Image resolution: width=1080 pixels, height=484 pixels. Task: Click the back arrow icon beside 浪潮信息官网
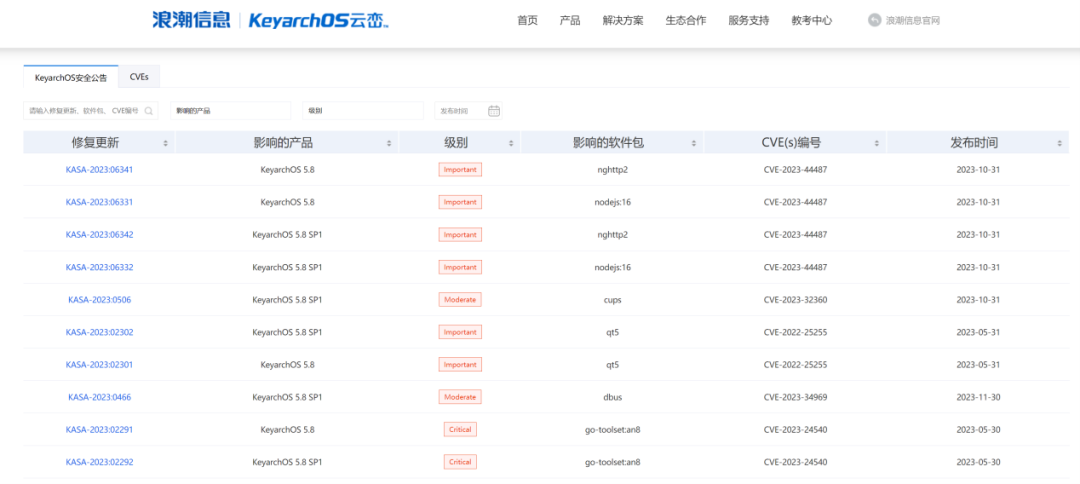[x=874, y=20]
